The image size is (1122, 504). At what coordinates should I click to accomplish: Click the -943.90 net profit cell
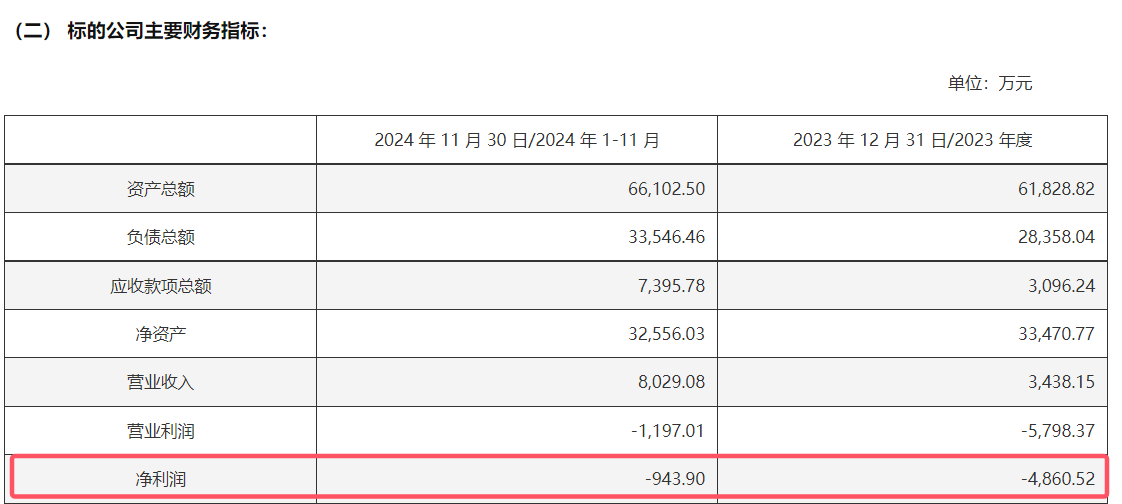(675, 479)
